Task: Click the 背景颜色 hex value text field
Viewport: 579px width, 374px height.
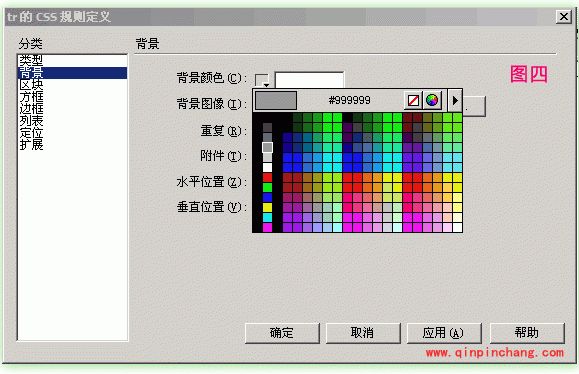Action: pyautogui.click(x=309, y=79)
